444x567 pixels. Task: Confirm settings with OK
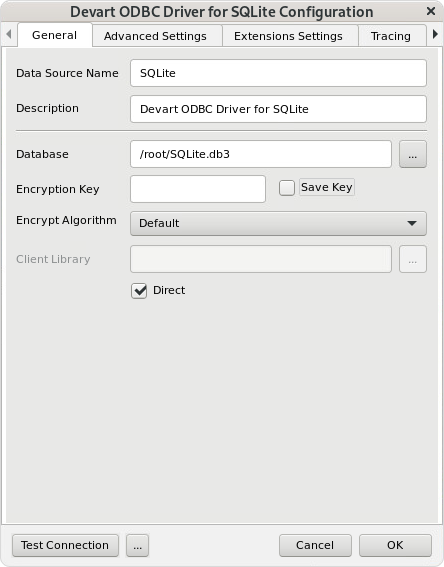(395, 545)
